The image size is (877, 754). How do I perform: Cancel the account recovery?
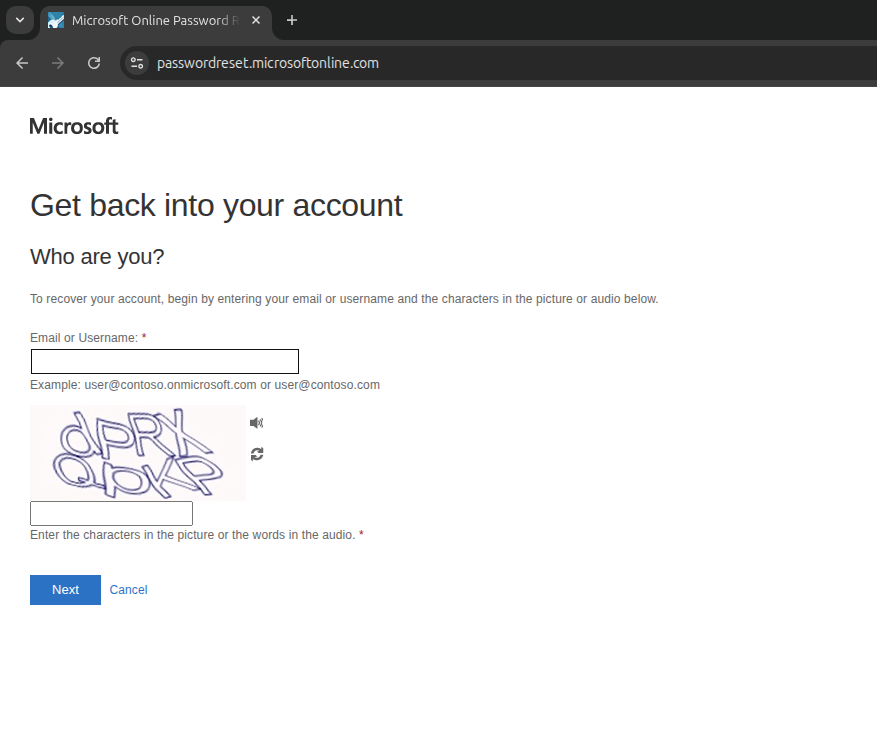pyautogui.click(x=128, y=590)
